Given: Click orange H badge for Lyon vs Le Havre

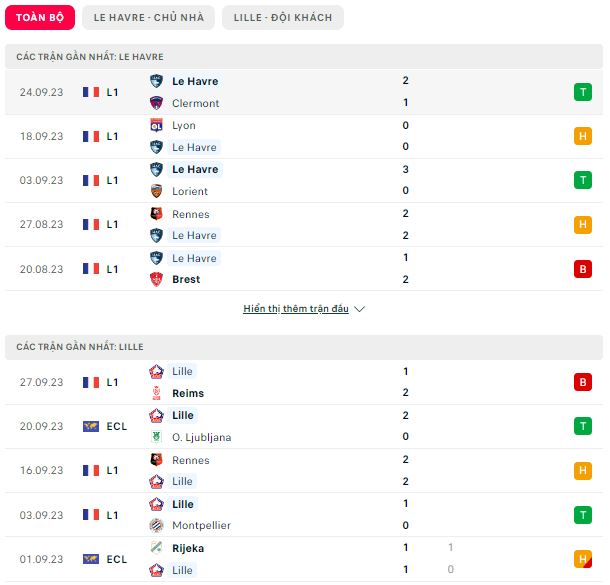Looking at the screenshot, I should [582, 136].
